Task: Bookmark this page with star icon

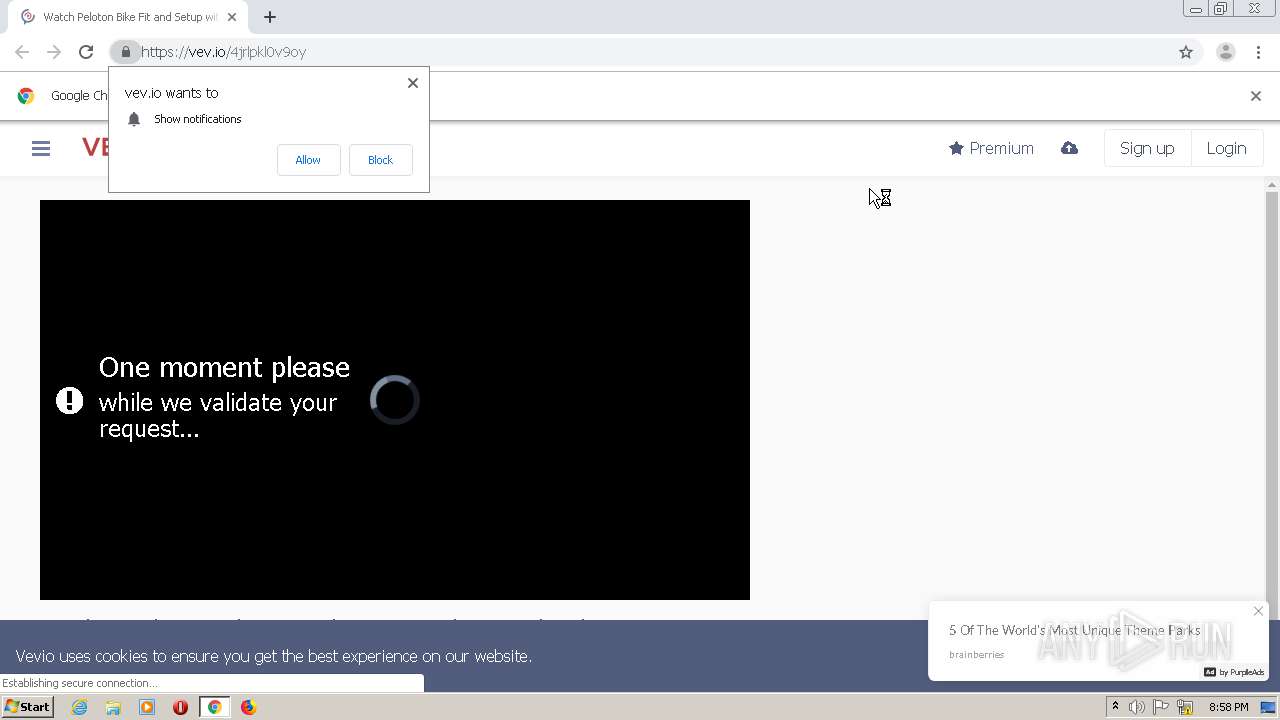Action: coord(1186,52)
